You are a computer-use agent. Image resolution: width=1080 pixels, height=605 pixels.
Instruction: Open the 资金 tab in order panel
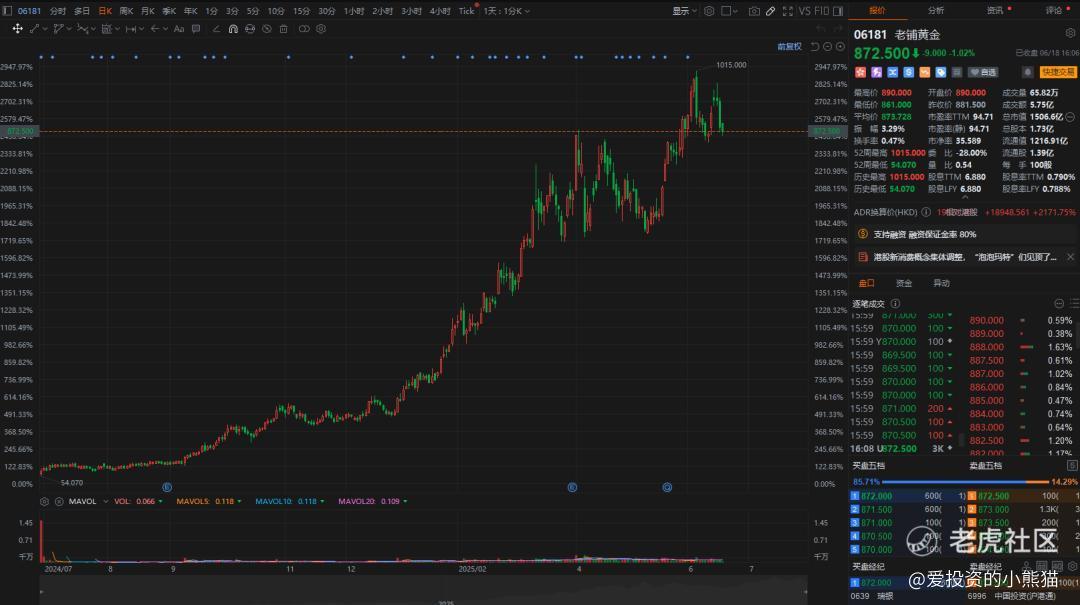coord(904,283)
